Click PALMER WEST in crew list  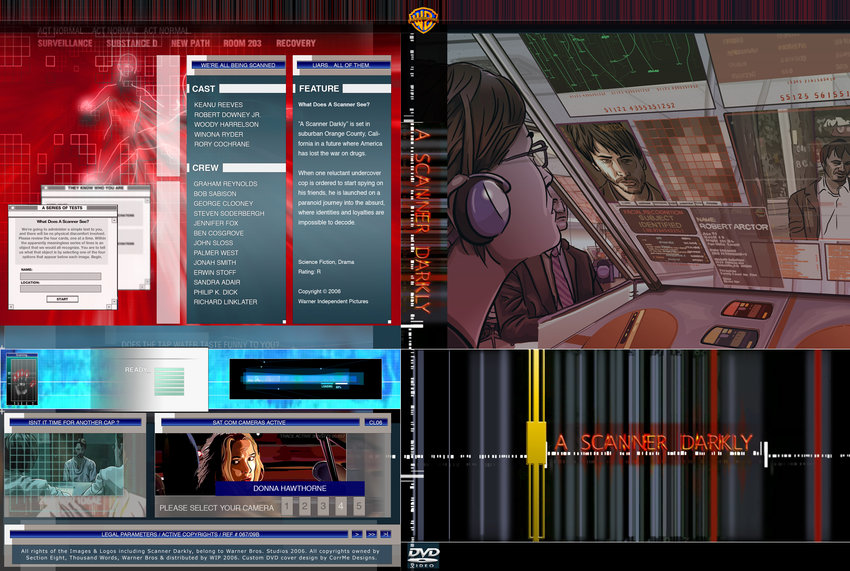point(216,253)
